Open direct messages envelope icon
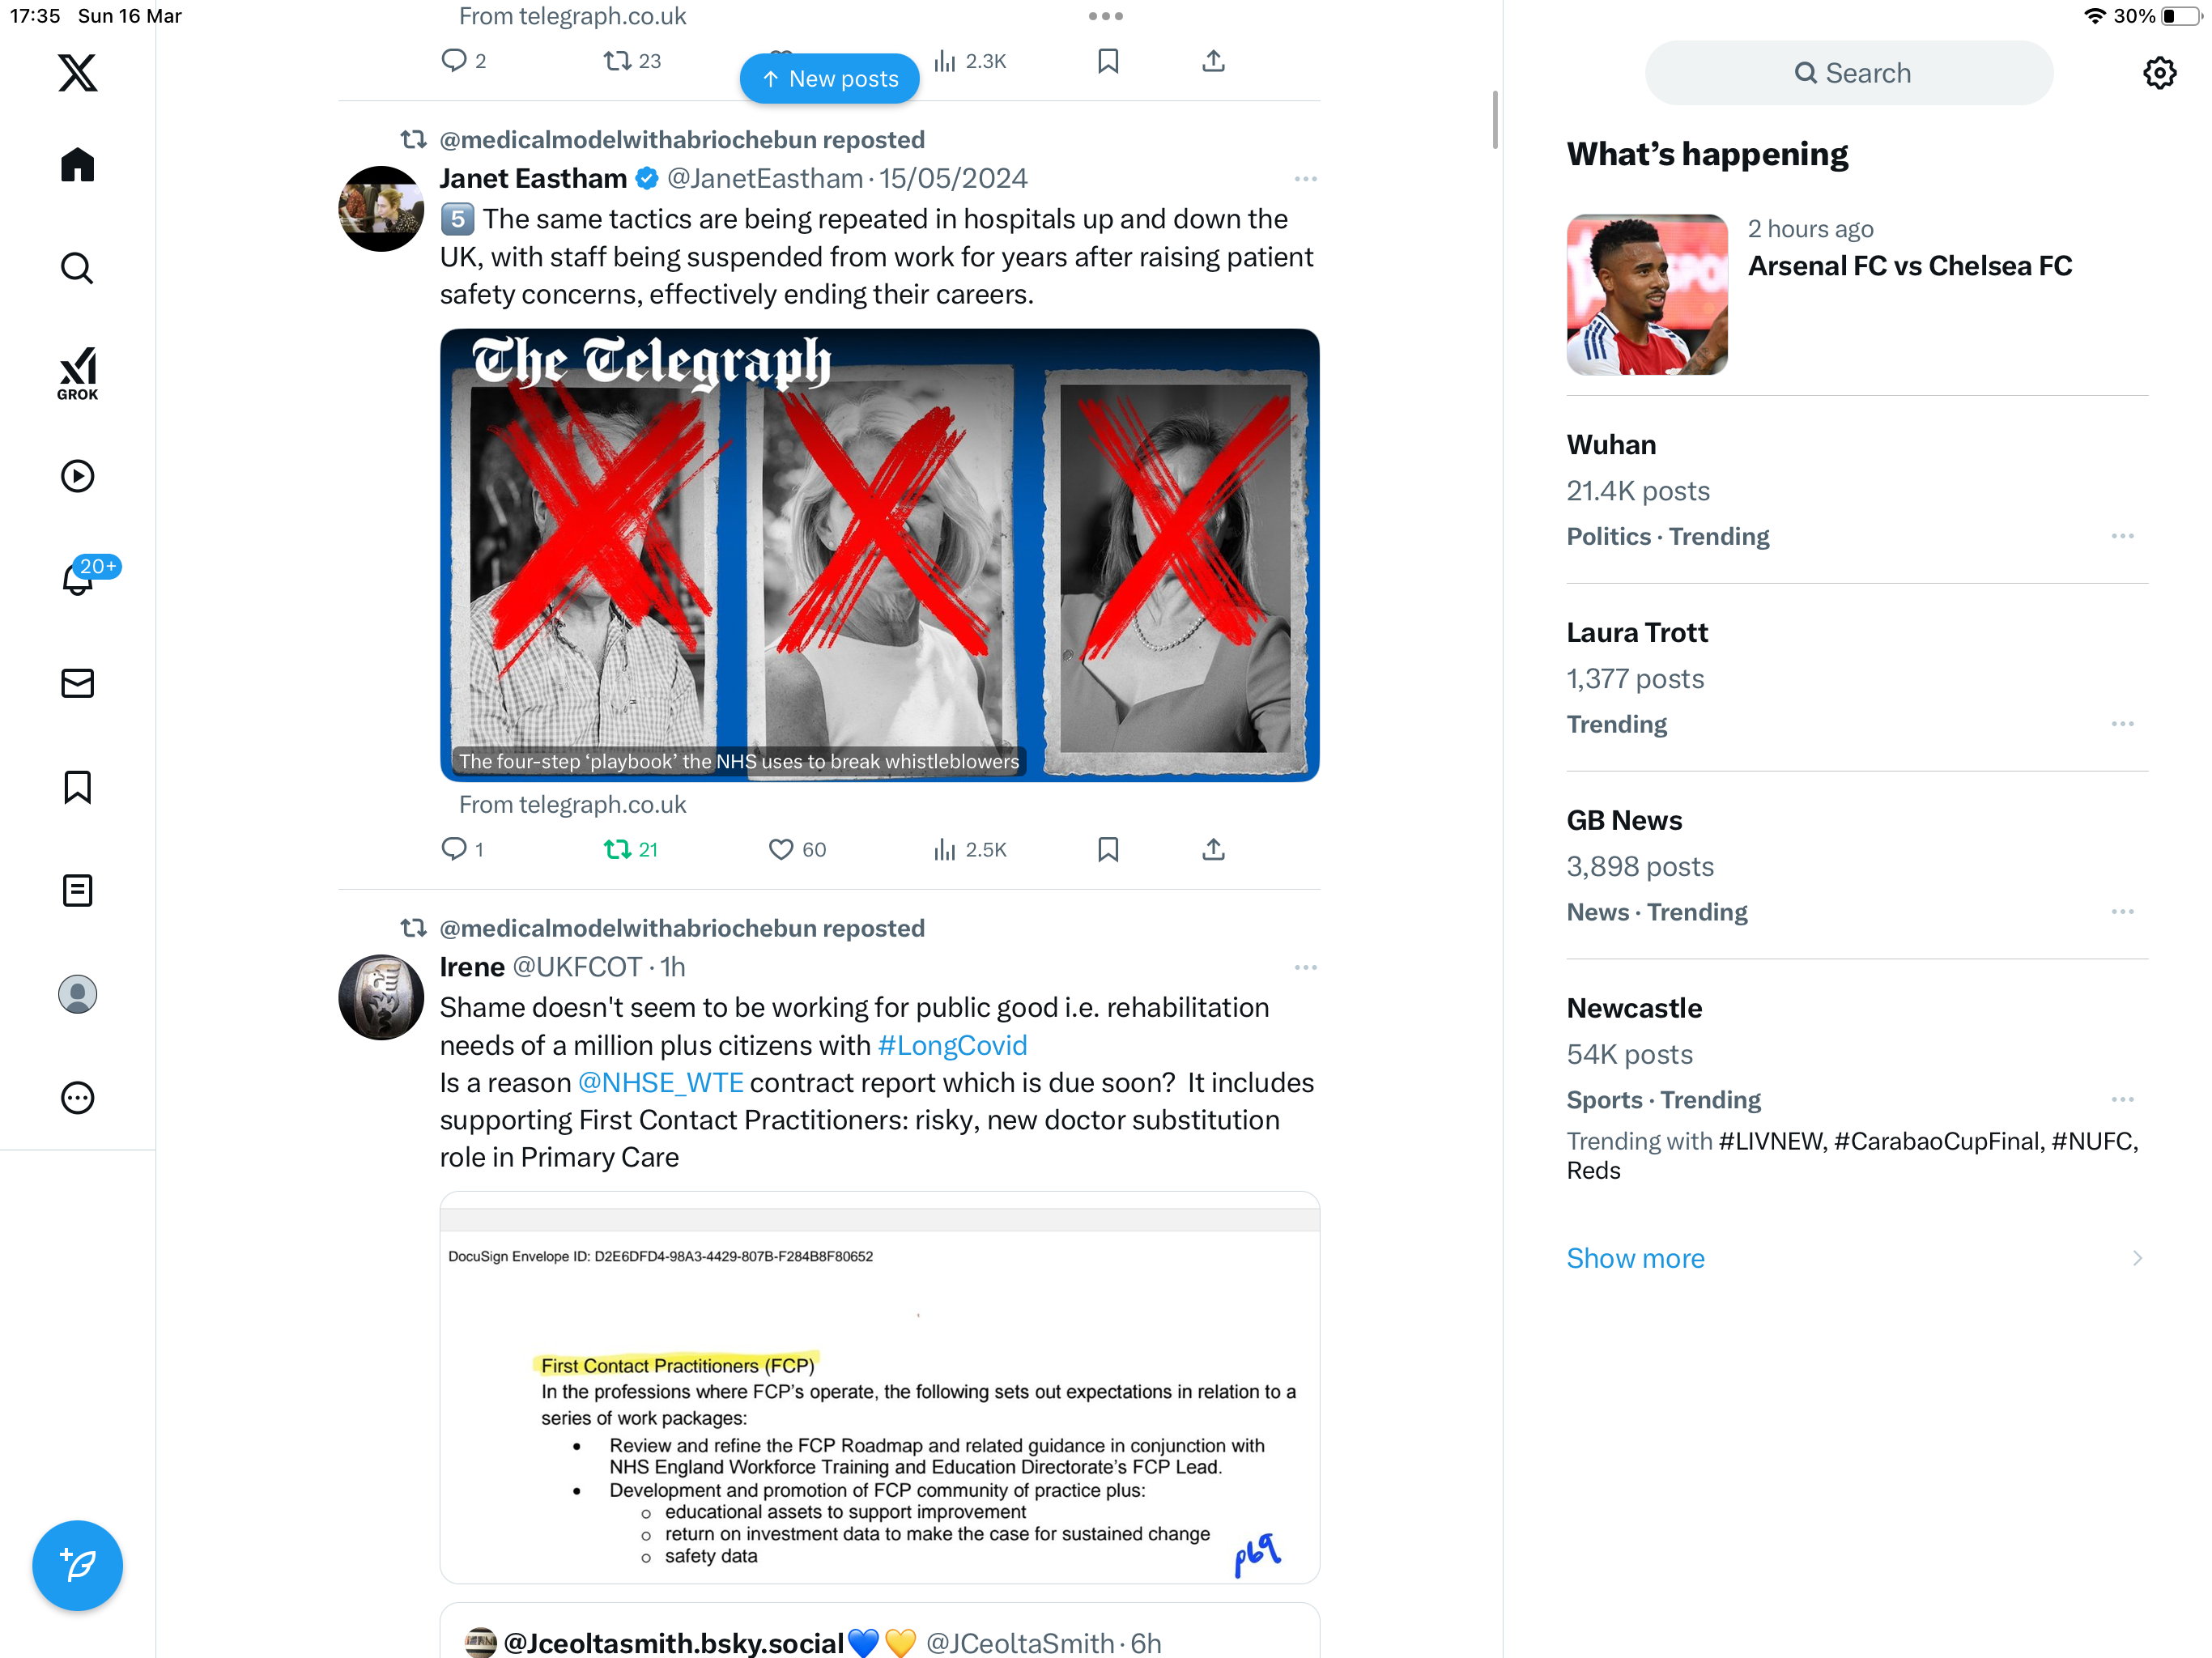Image resolution: width=2212 pixels, height=1658 pixels. [x=77, y=683]
